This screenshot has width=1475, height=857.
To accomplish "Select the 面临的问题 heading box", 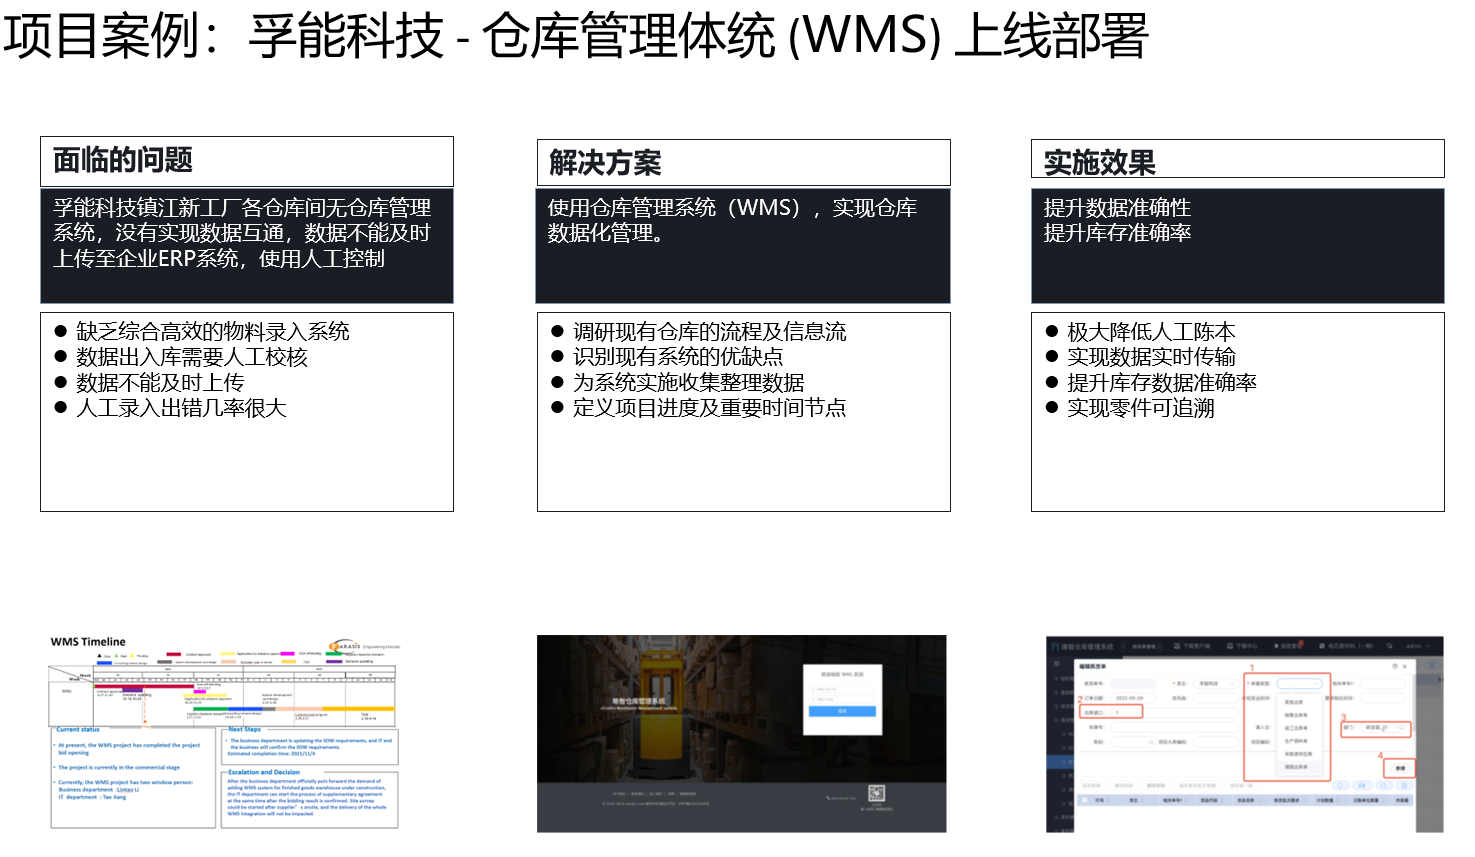I will [x=247, y=161].
